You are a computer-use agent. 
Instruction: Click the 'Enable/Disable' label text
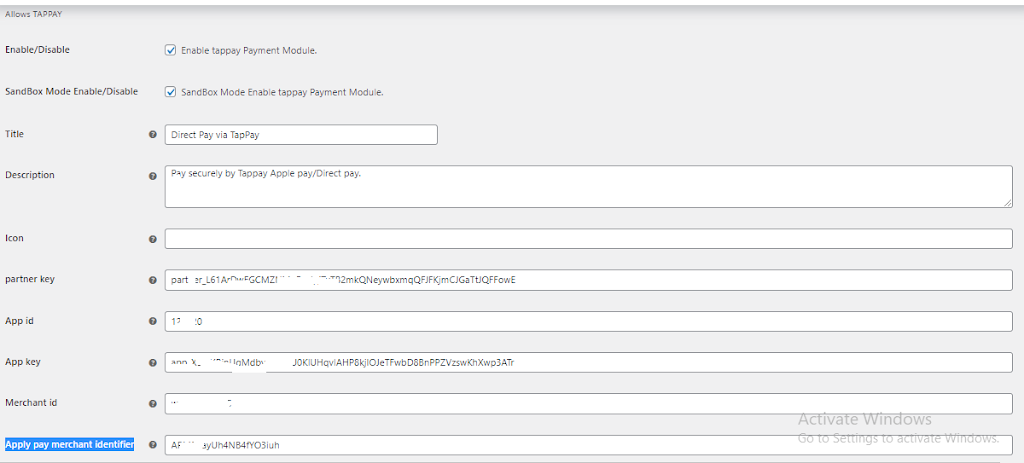pos(37,50)
